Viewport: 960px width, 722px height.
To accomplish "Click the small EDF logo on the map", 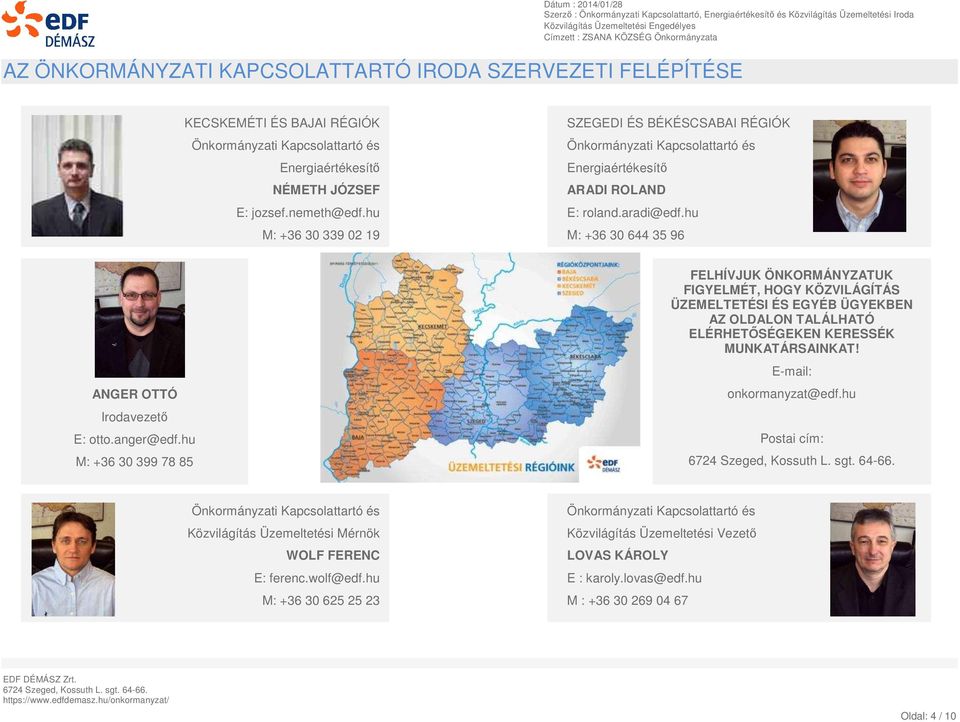I will [x=604, y=464].
